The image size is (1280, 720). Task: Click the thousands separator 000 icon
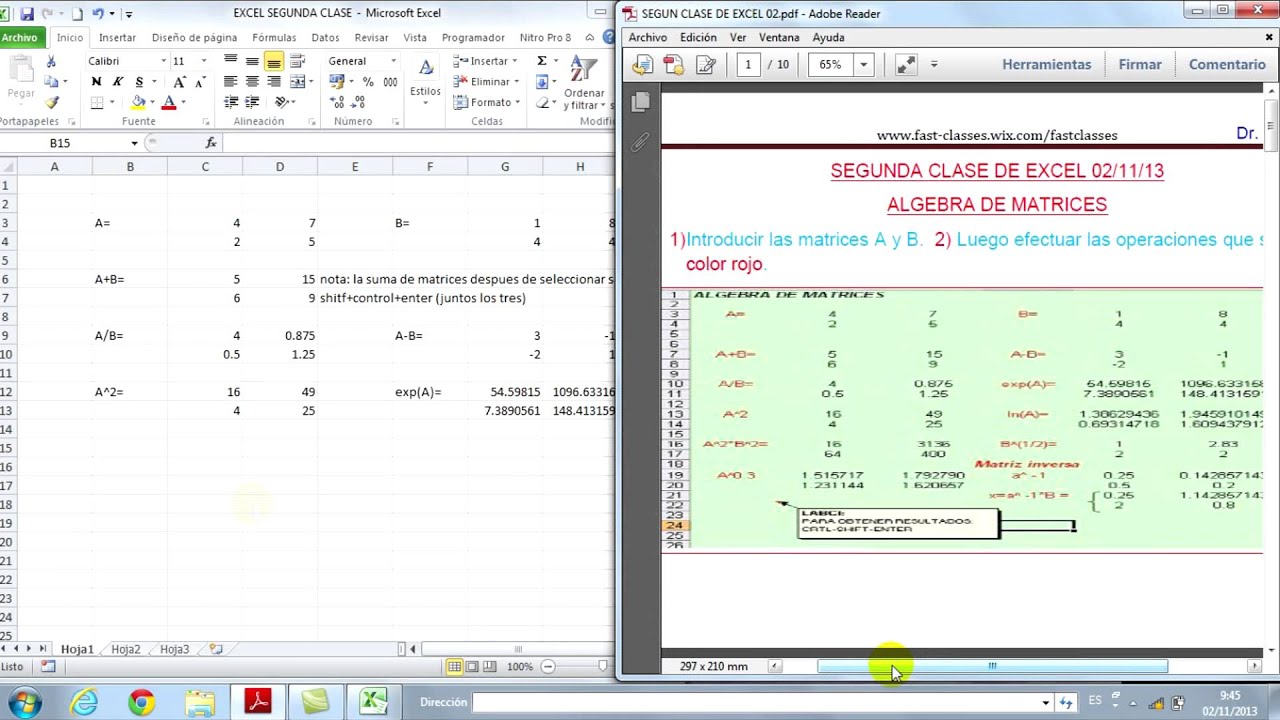(x=388, y=82)
